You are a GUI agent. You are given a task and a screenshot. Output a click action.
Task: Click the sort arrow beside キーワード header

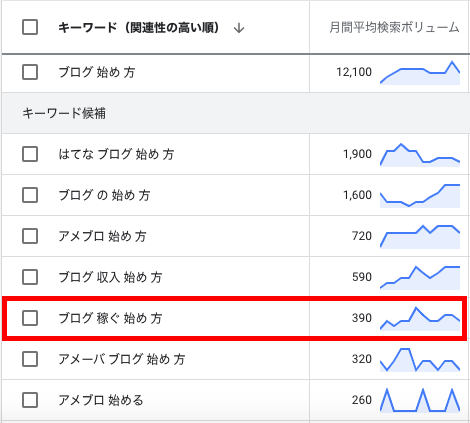[x=239, y=28]
